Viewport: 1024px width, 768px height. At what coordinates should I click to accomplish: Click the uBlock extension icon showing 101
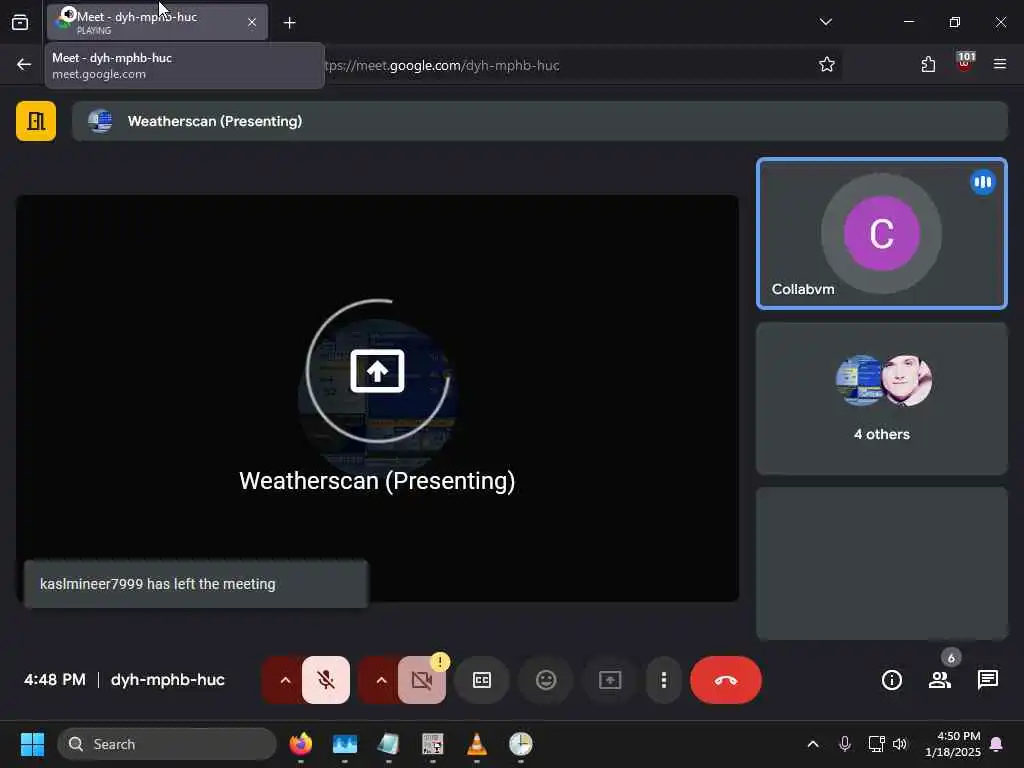tap(965, 63)
